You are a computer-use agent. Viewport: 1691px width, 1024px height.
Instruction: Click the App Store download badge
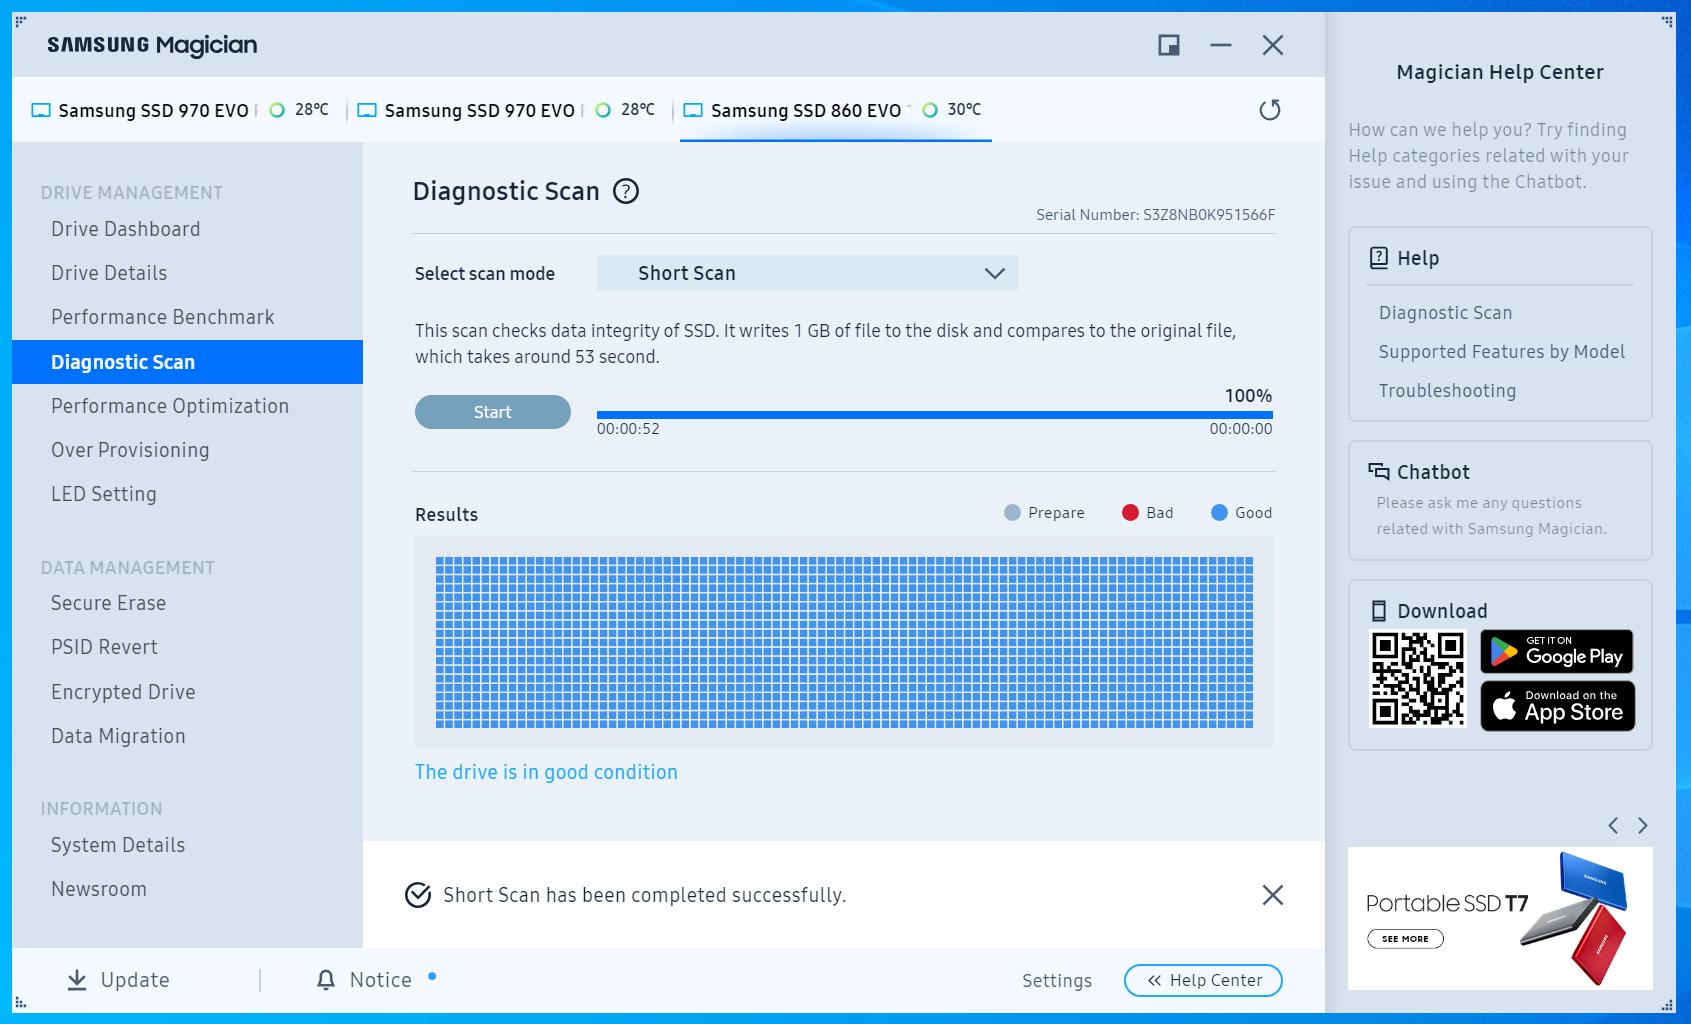click(x=1556, y=706)
